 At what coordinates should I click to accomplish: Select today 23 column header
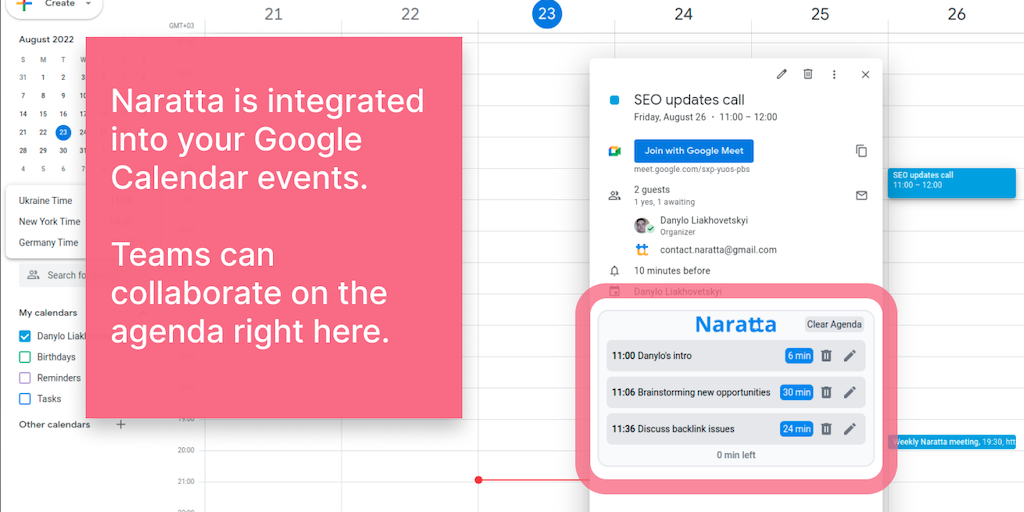(x=547, y=14)
